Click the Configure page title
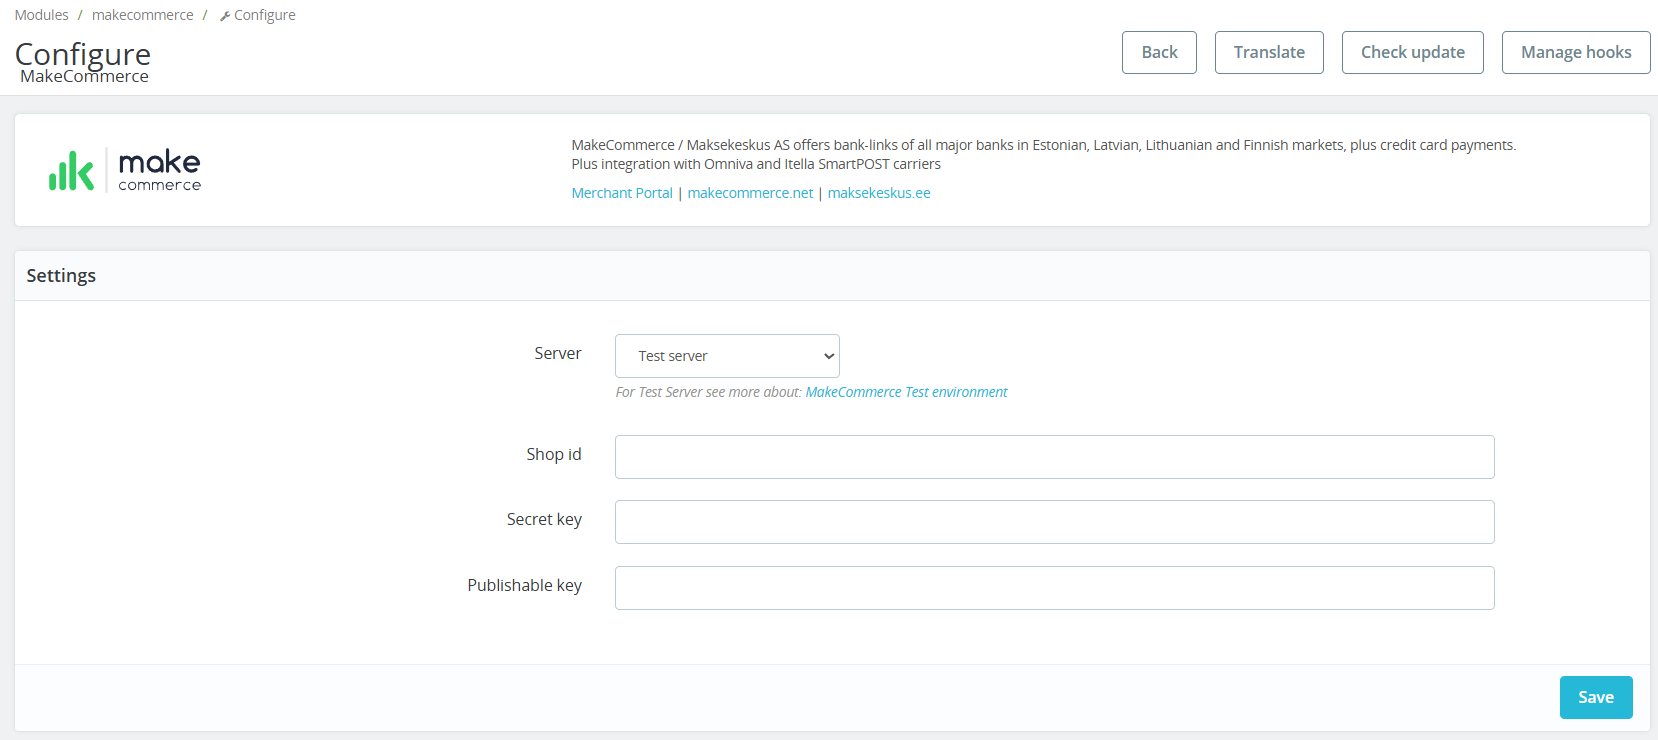Screen dimensions: 1658x740 tap(83, 54)
